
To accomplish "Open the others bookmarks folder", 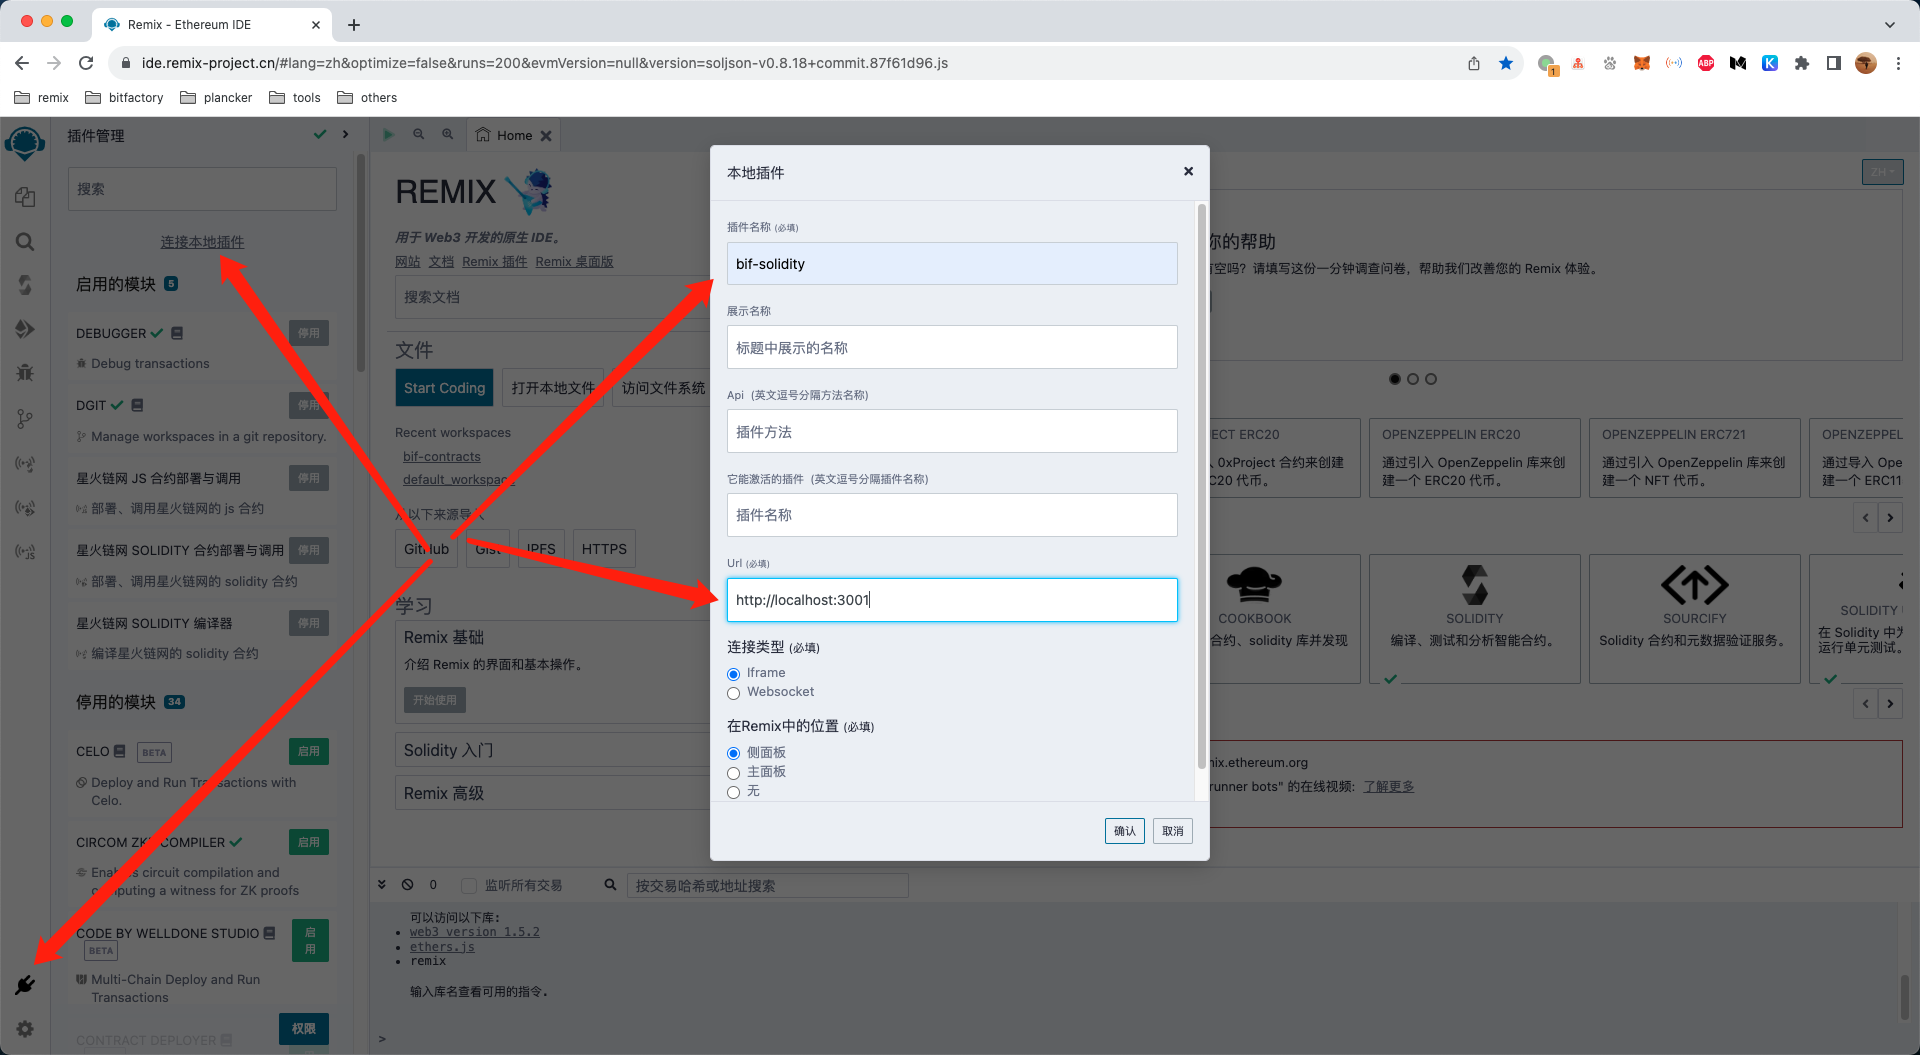I will [x=367, y=97].
